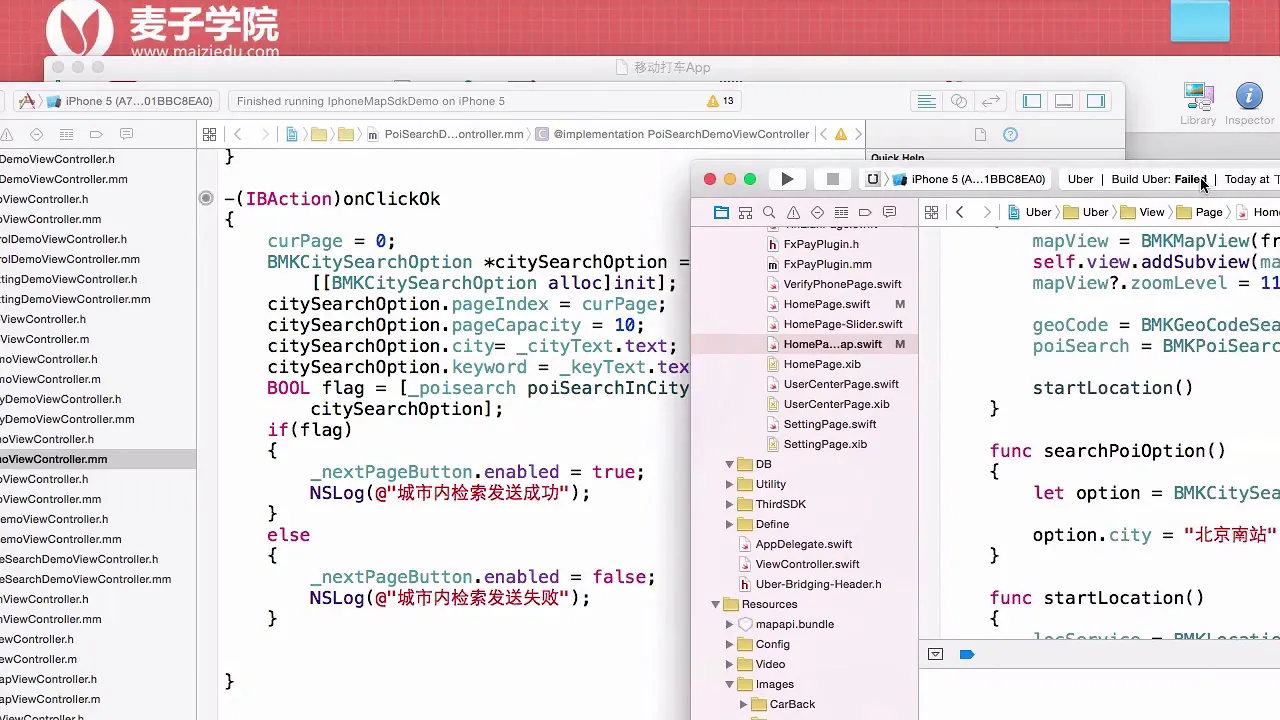The height and width of the screenshot is (720, 1280).
Task: Open the Project navigator in Uber window
Action: tap(721, 212)
